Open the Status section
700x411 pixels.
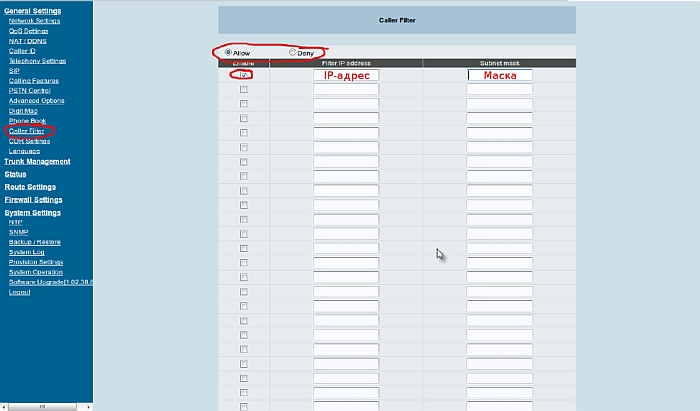15,174
